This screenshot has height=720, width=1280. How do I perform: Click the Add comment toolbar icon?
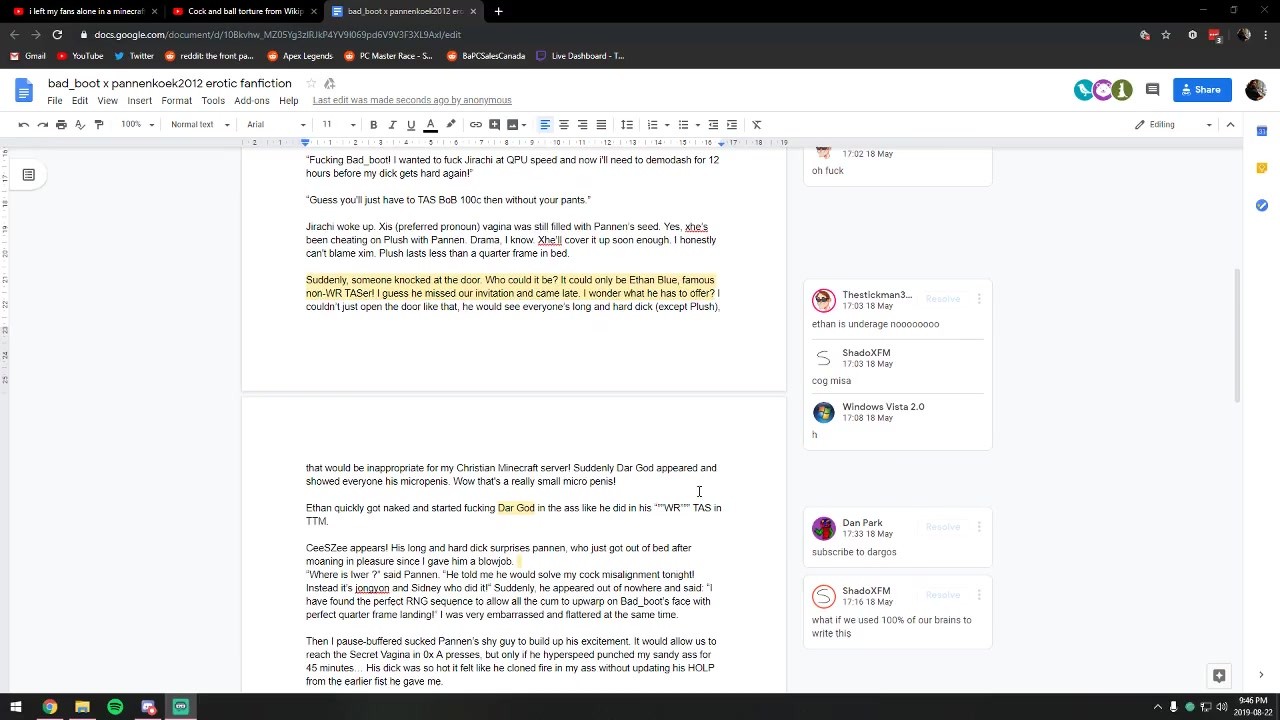[x=494, y=125]
